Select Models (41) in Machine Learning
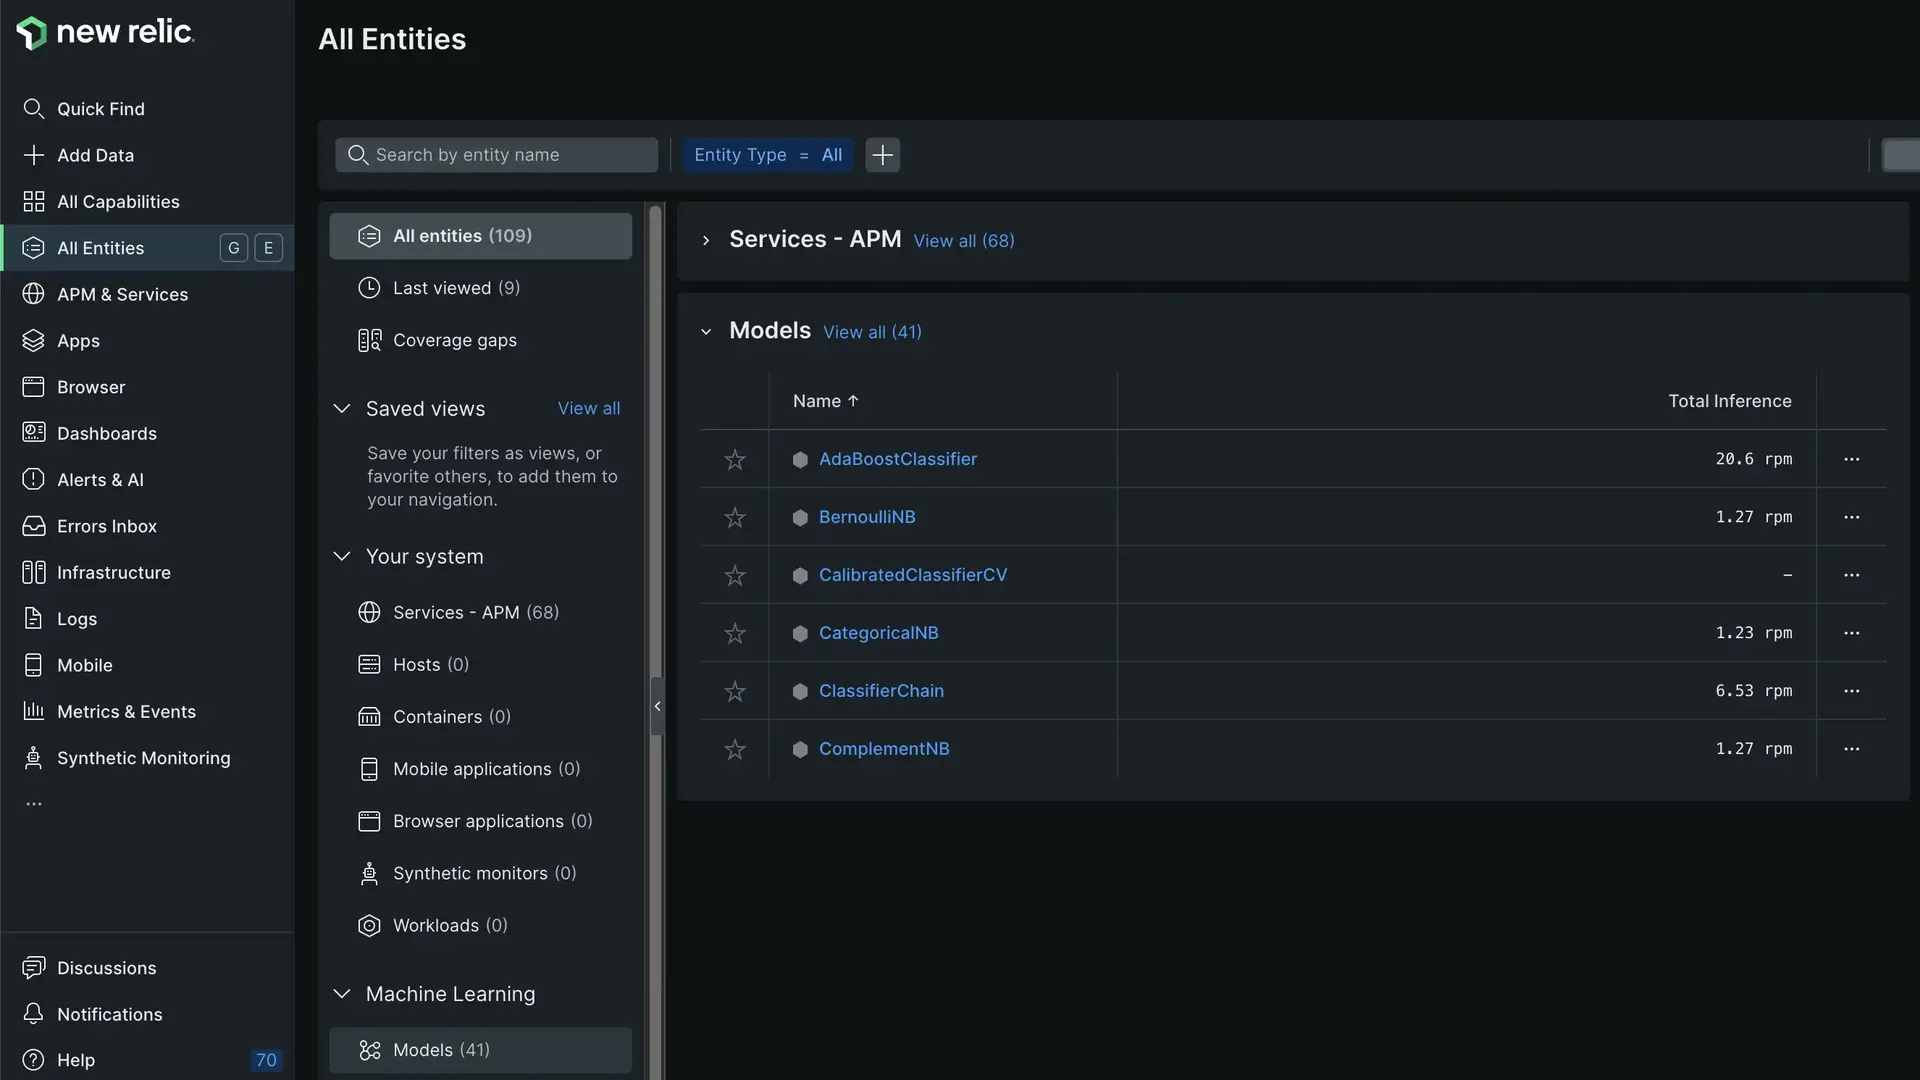 click(x=441, y=1050)
